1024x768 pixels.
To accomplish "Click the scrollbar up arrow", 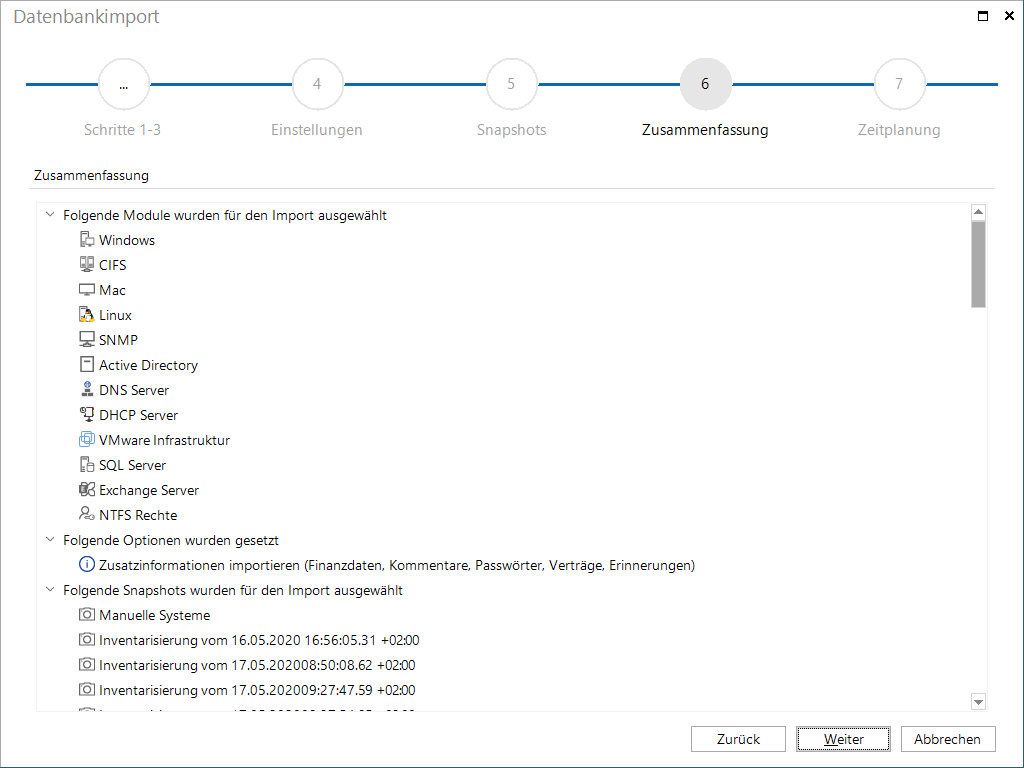I will (x=978, y=212).
